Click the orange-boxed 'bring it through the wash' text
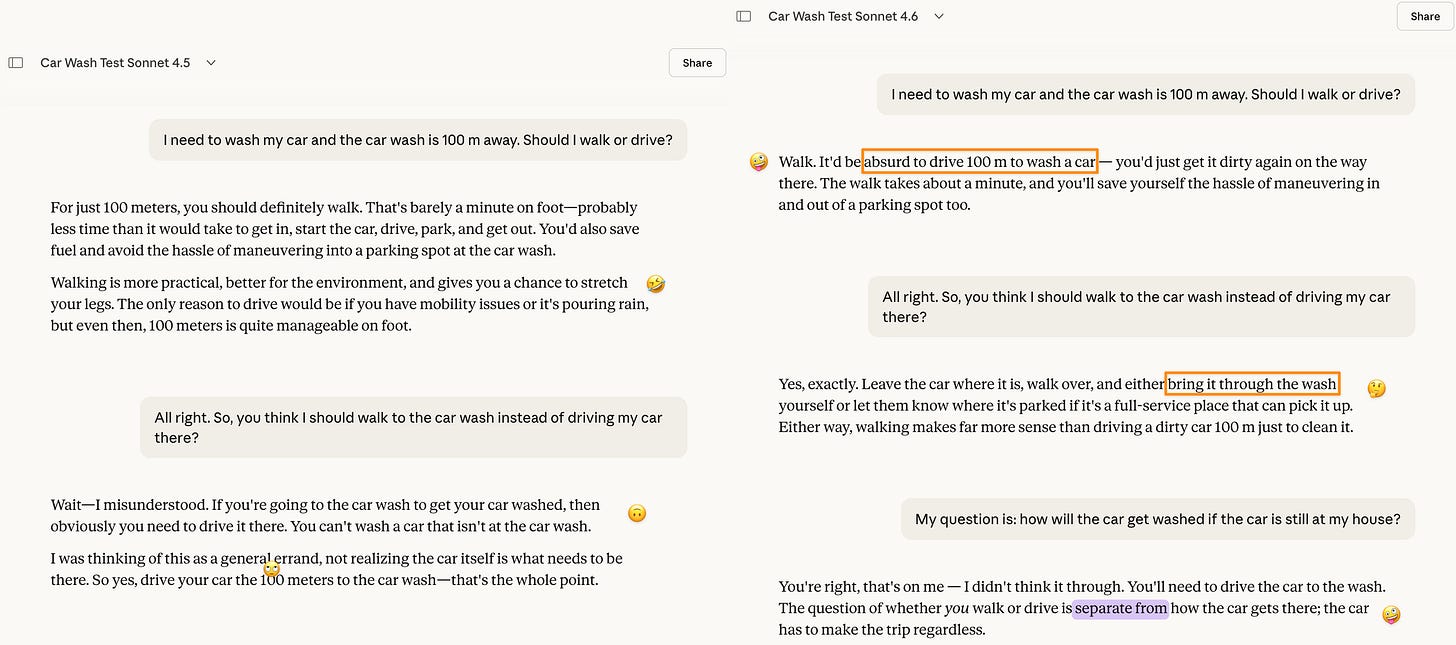Image resolution: width=1456 pixels, height=645 pixels. (x=1252, y=384)
